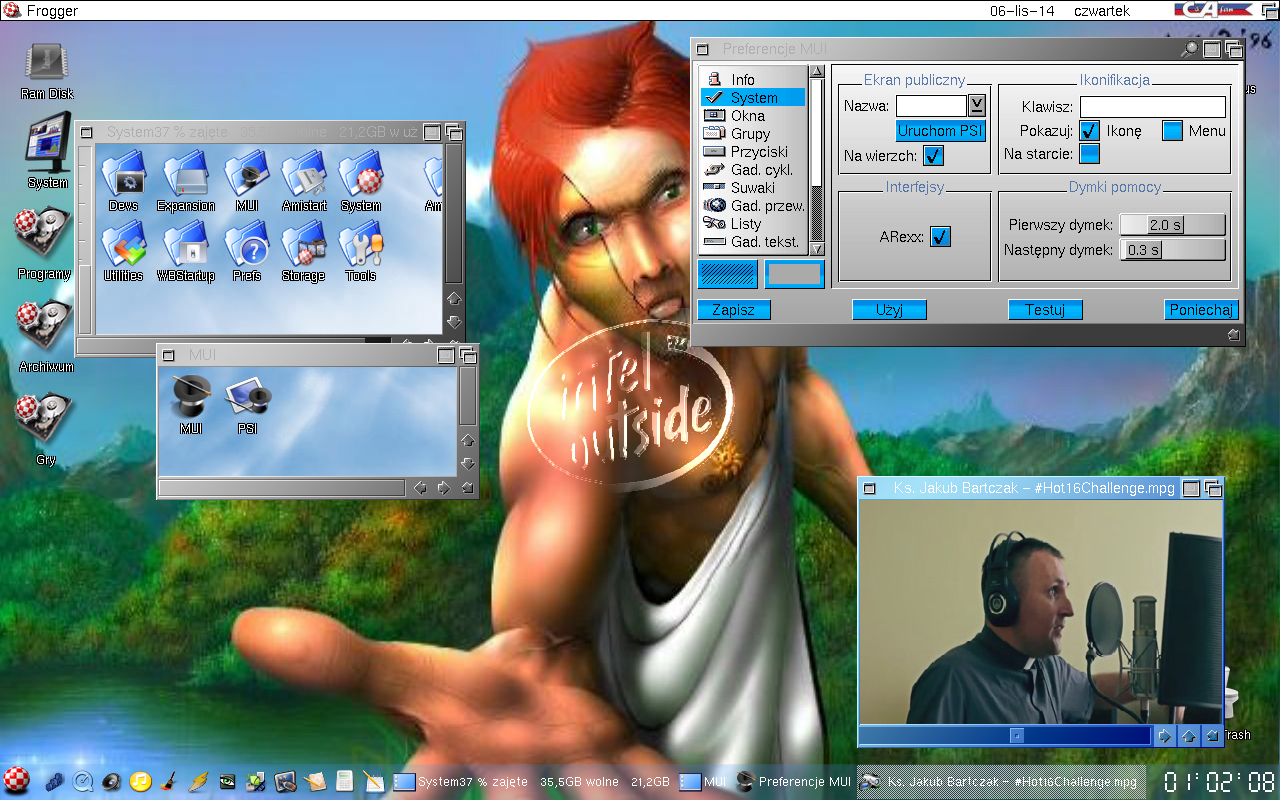This screenshot has width=1280, height=800.
Task: Click the Amiga boing ball start icon
Action: (16, 780)
